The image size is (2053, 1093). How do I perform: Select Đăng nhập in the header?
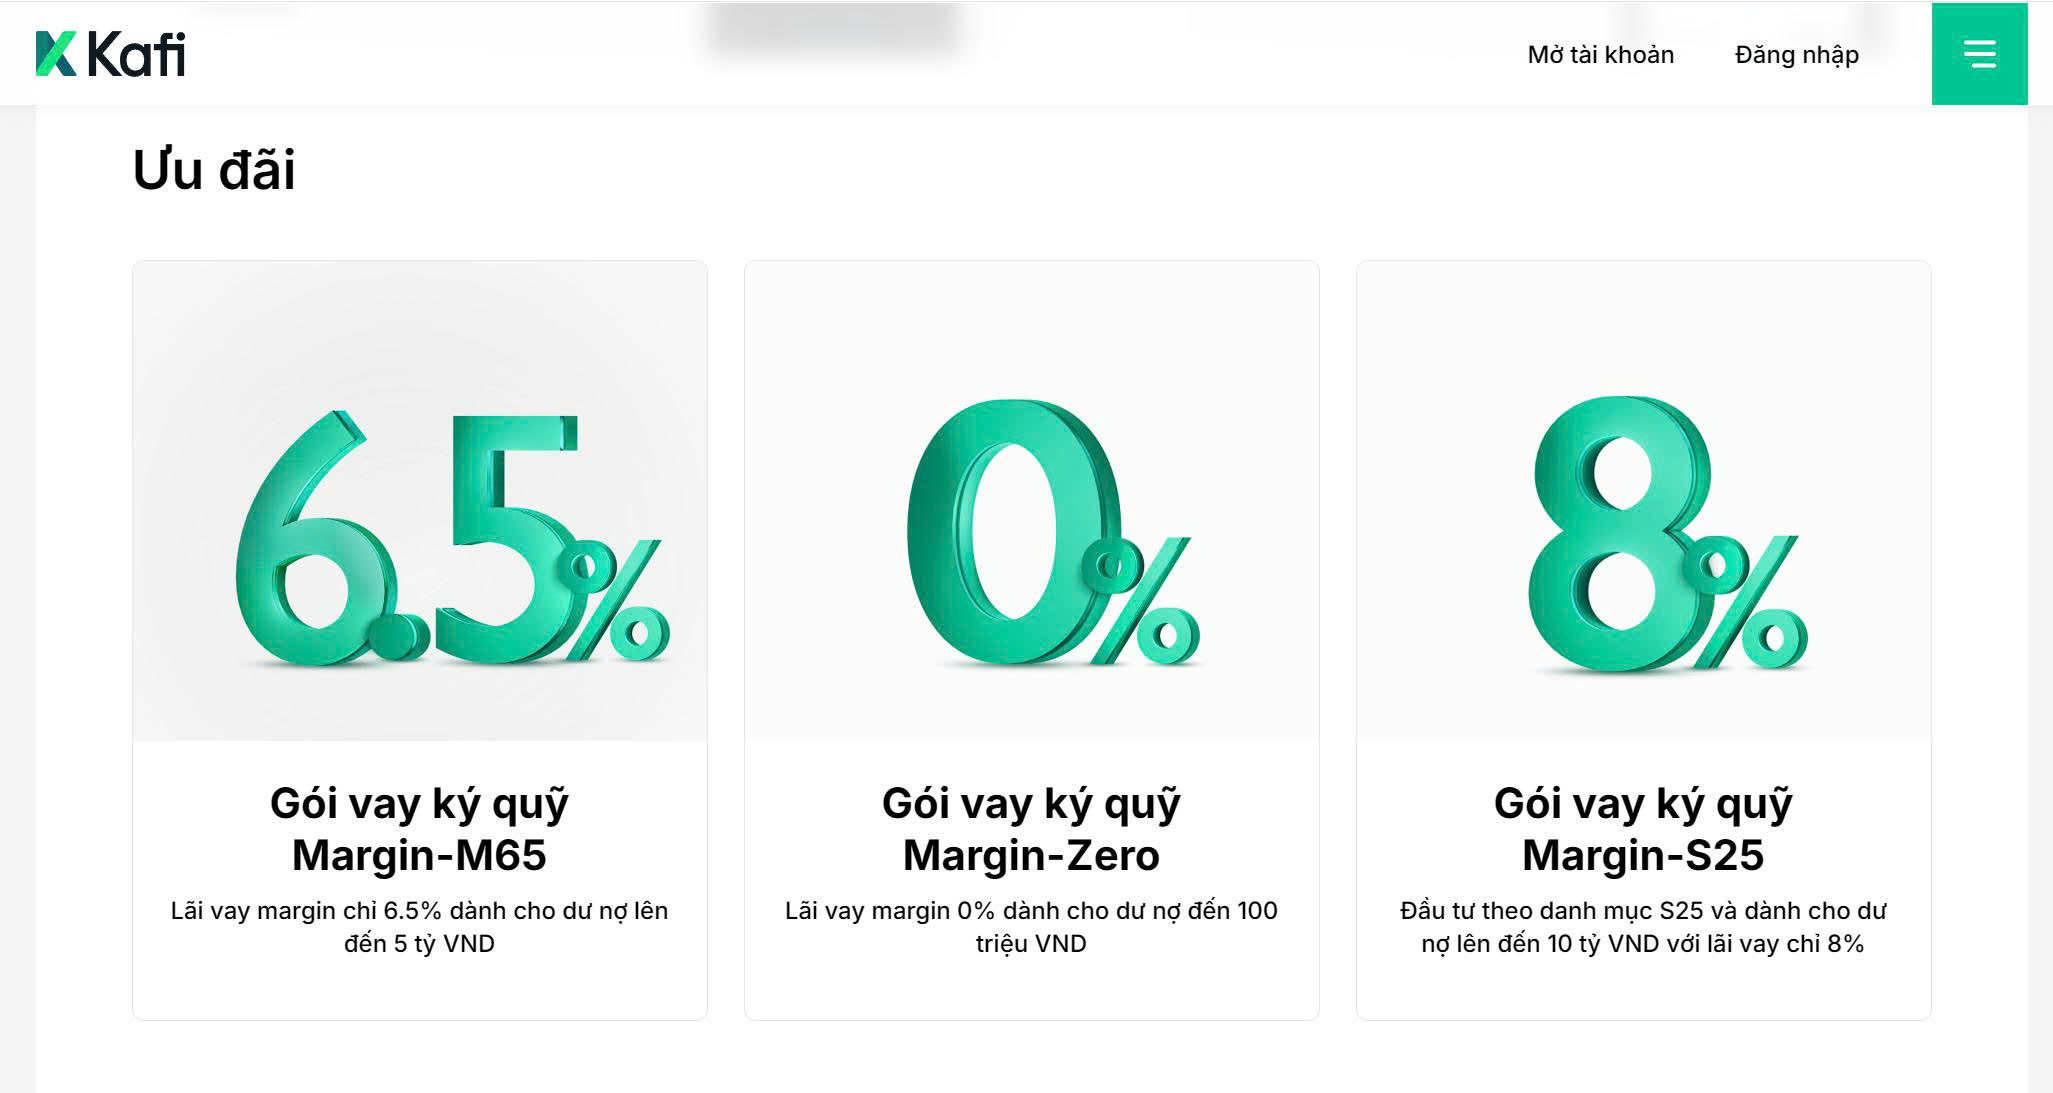(1796, 55)
